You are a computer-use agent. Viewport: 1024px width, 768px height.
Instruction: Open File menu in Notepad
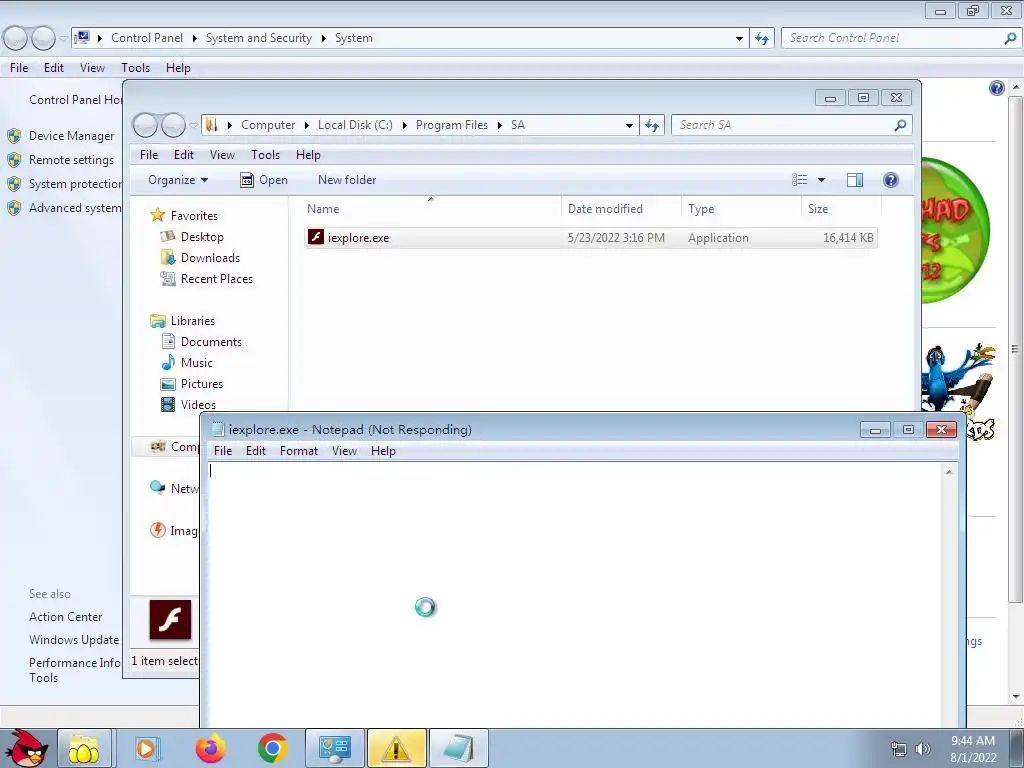[x=223, y=451]
